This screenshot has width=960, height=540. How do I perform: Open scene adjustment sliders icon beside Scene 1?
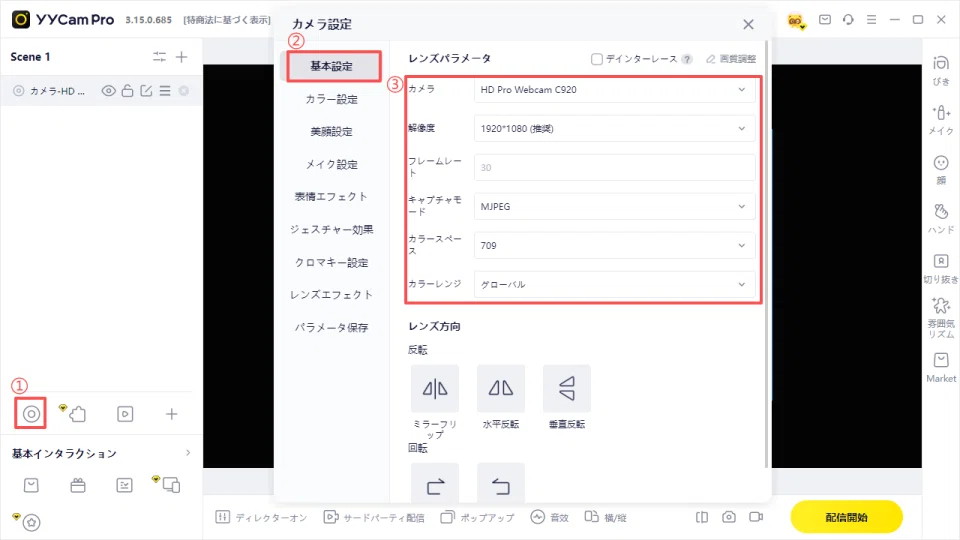[x=159, y=57]
